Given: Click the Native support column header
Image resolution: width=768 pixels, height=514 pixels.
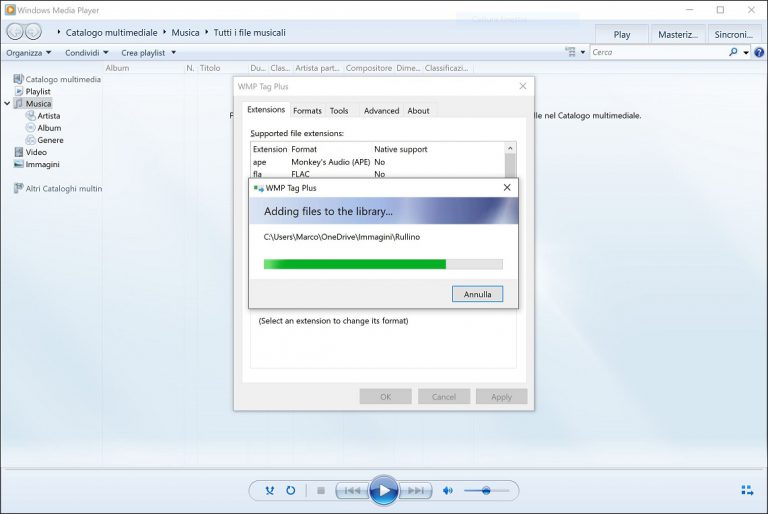Looking at the screenshot, I should pyautogui.click(x=401, y=149).
